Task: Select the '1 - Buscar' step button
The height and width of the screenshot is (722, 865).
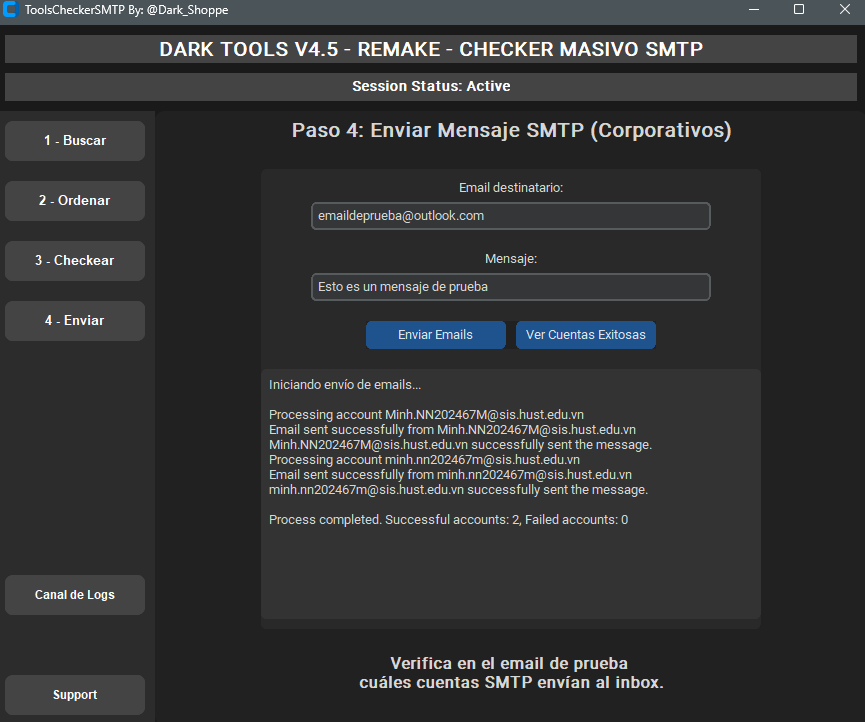Action: click(x=74, y=140)
